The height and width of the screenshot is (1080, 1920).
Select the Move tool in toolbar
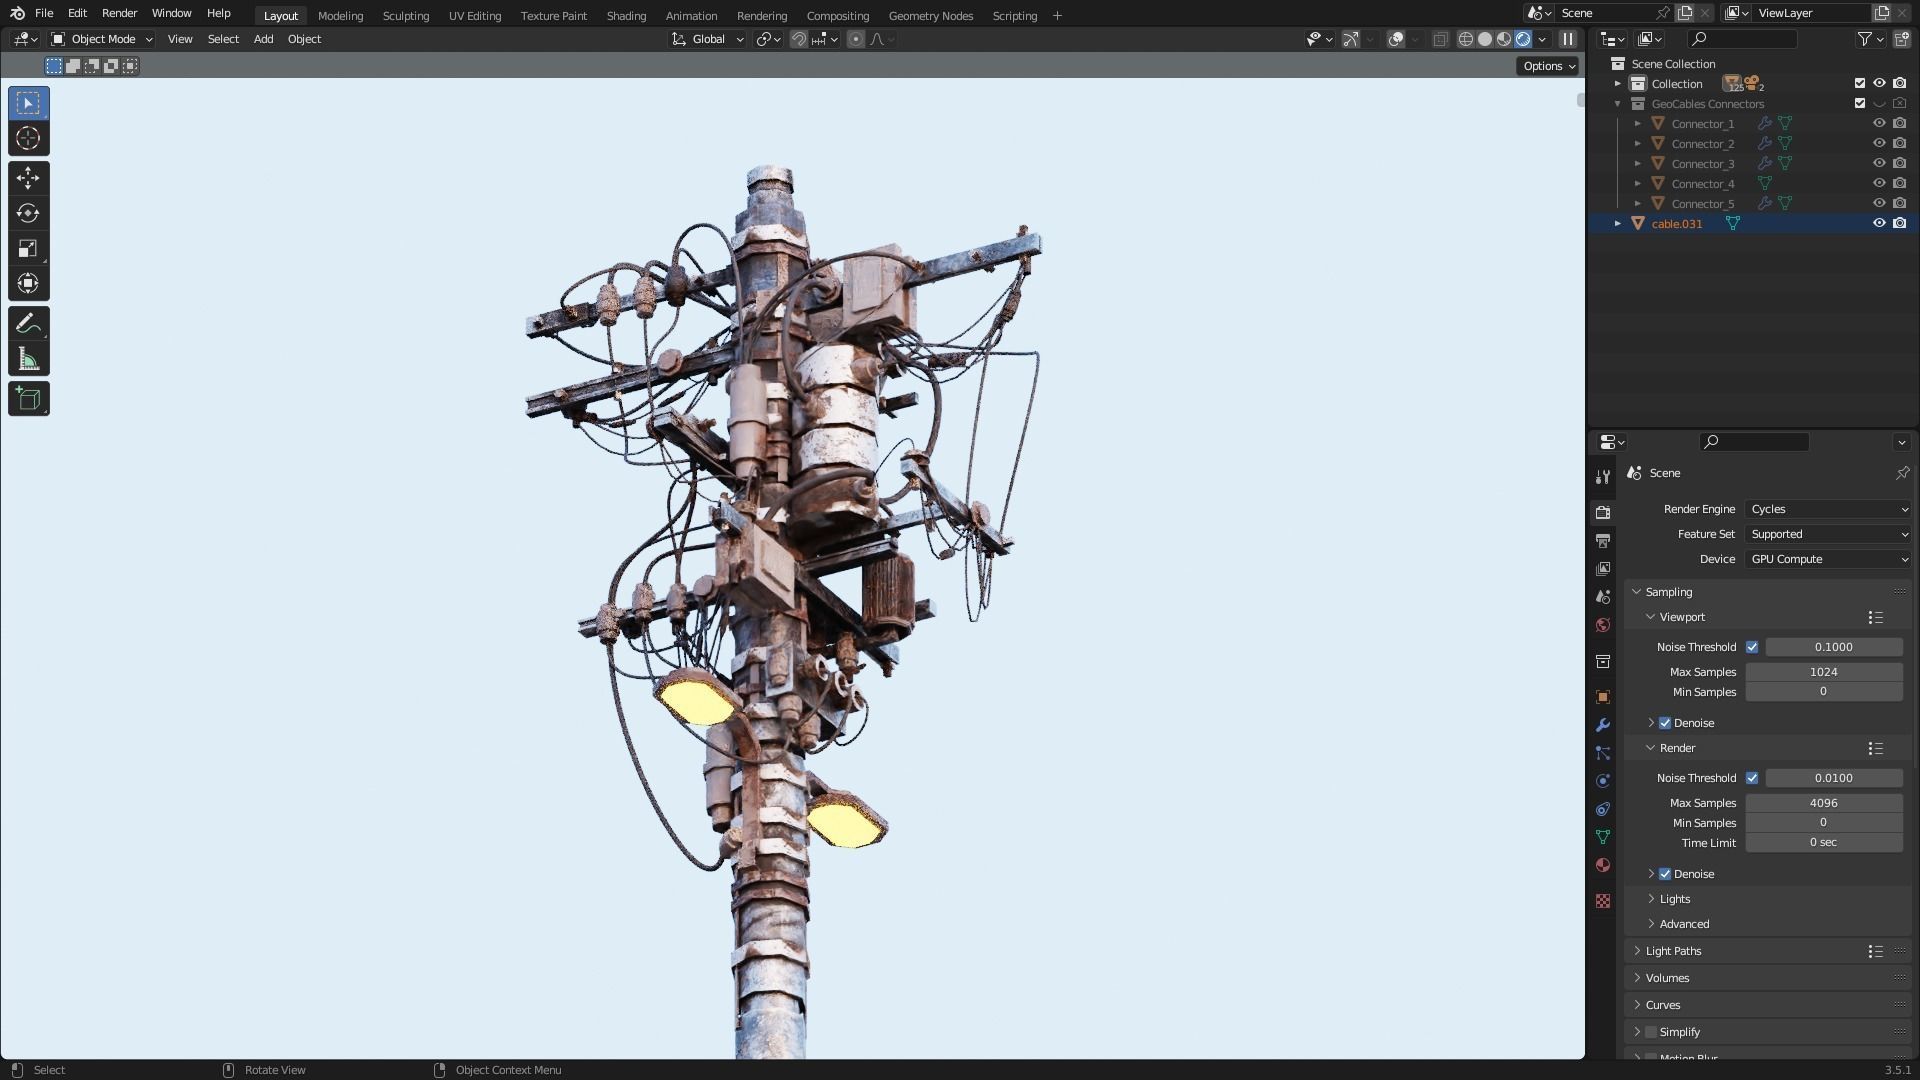(28, 178)
